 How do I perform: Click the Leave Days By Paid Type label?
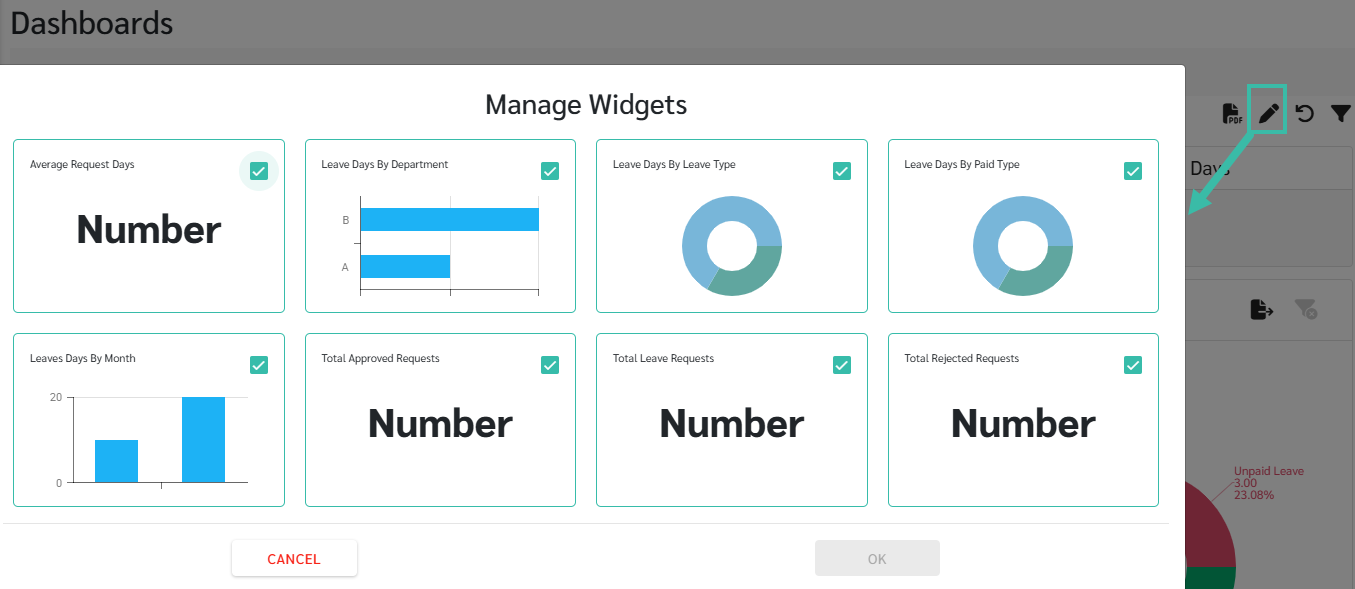pyautogui.click(x=962, y=164)
